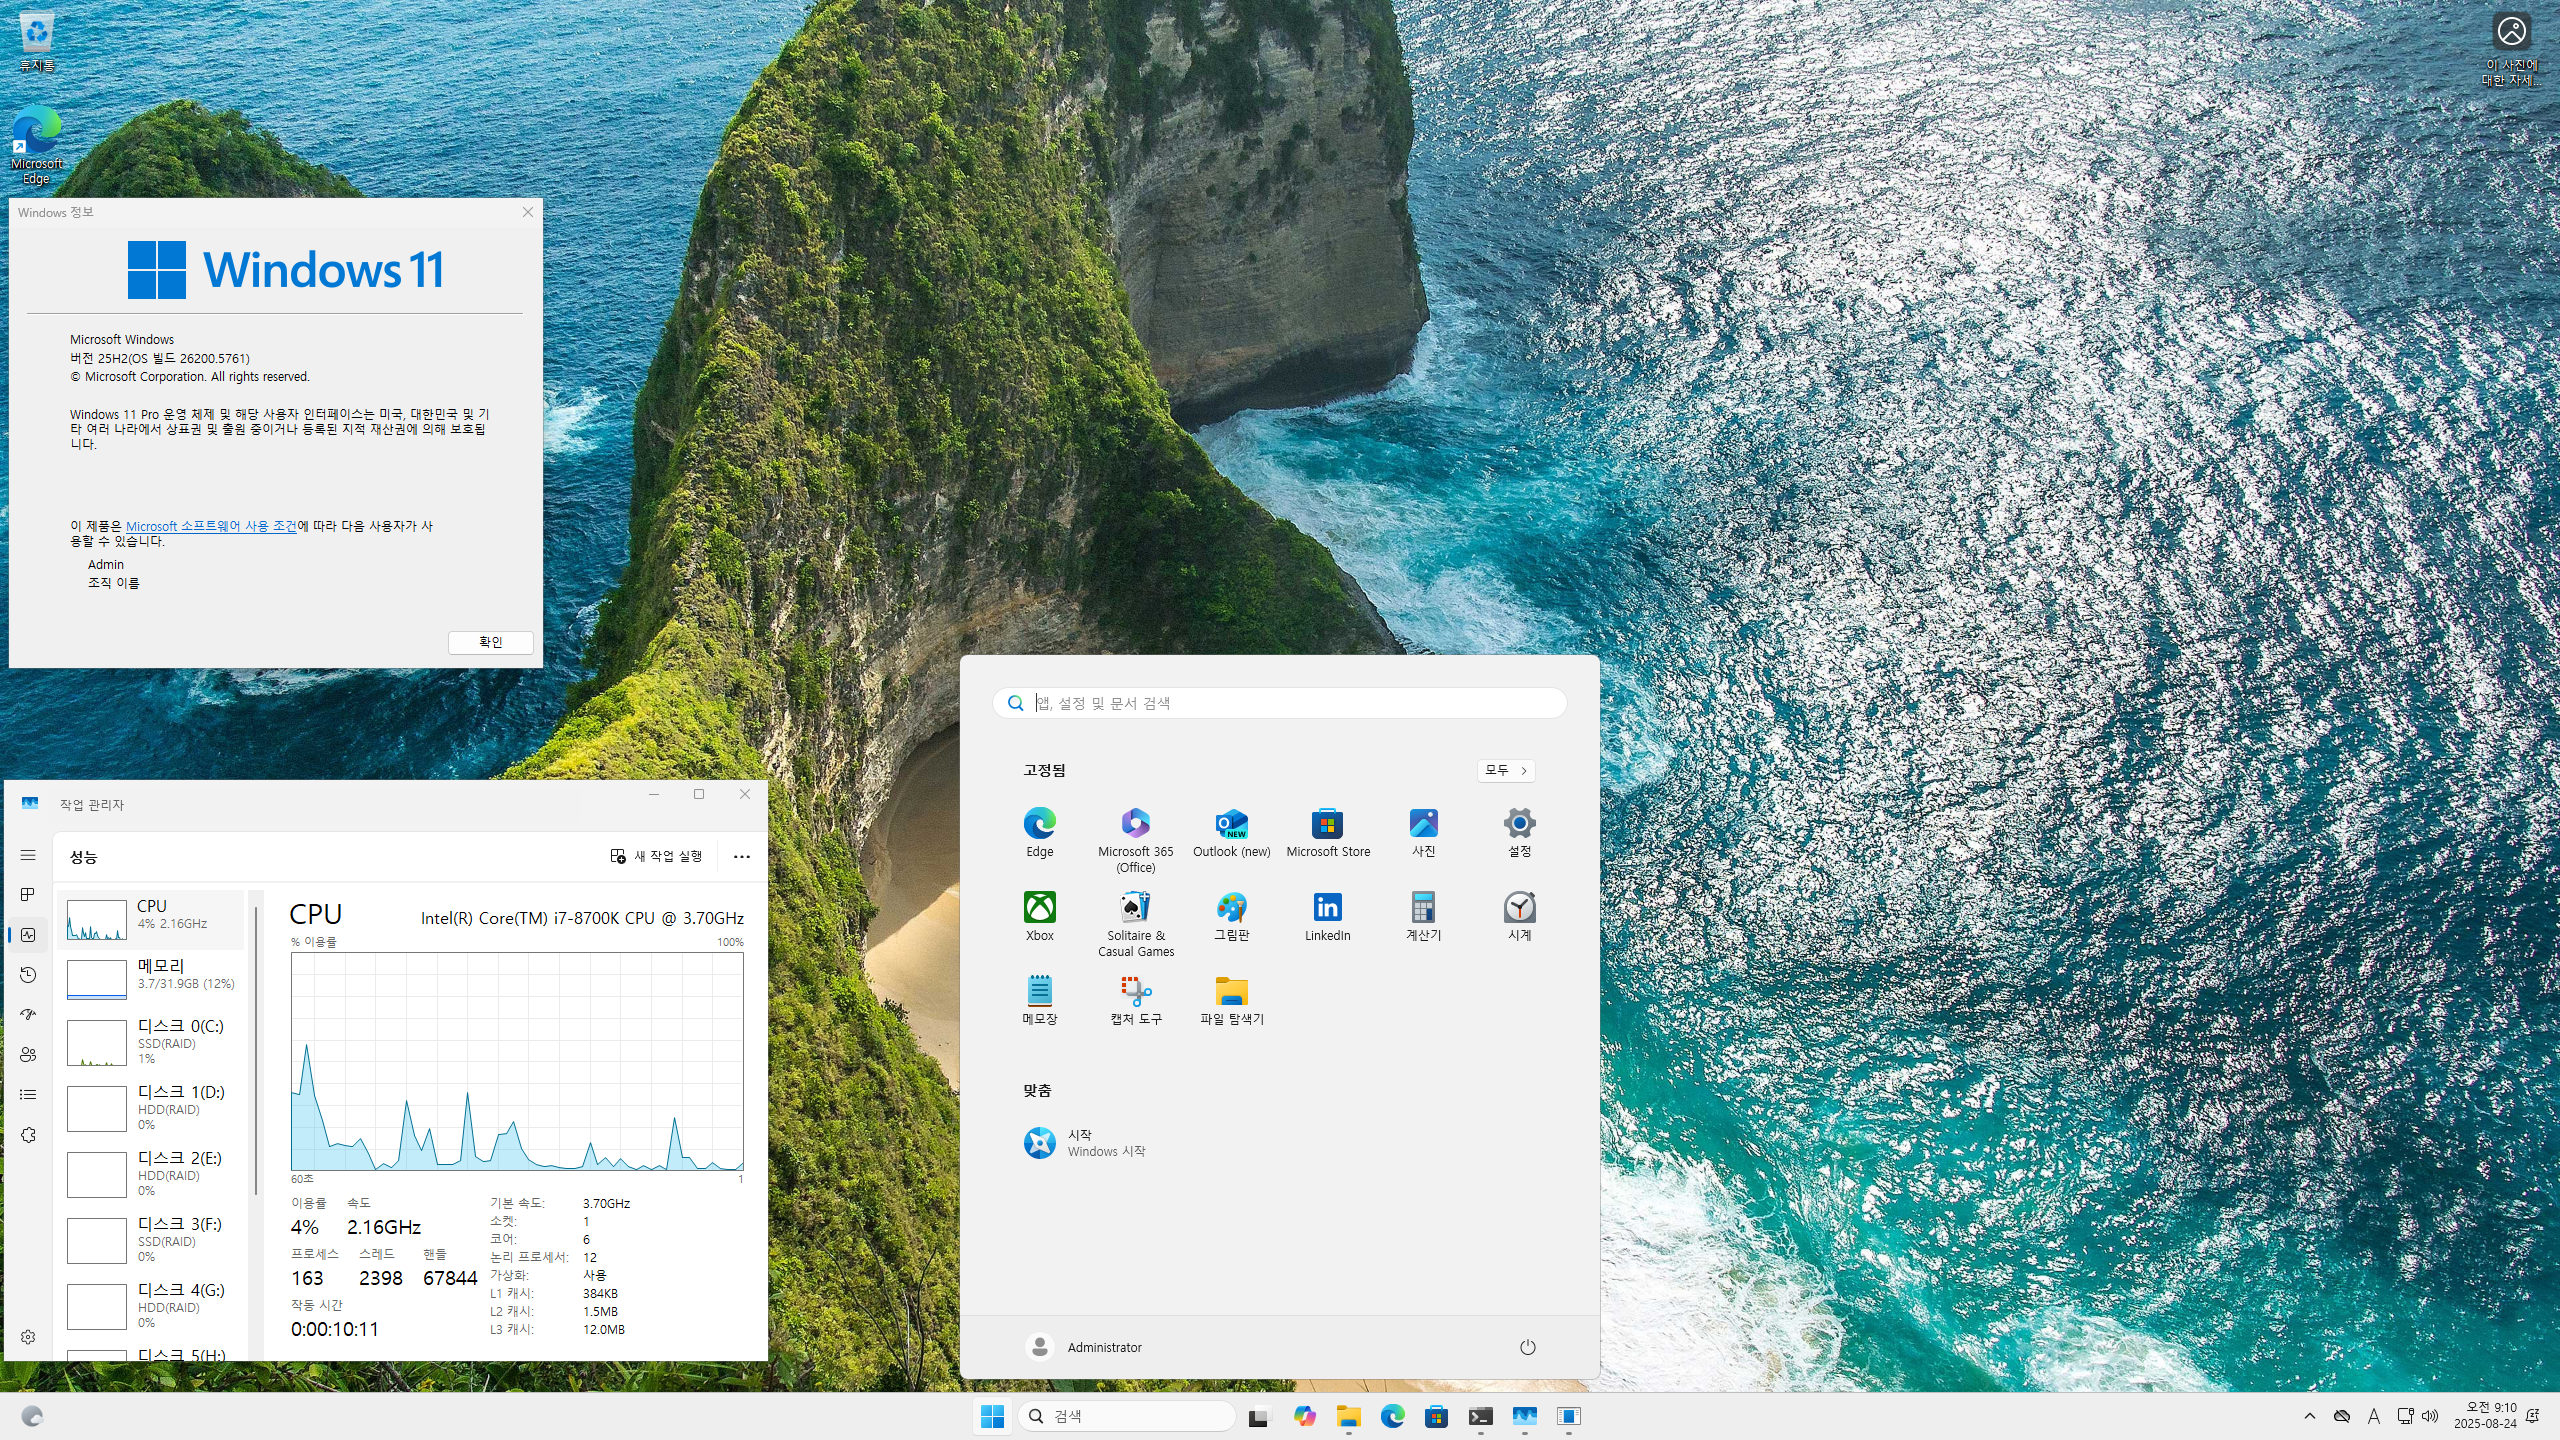Viewport: 2560px width, 1440px height.
Task: Click the Copilot icon on the taskbar
Action: point(1304,1416)
